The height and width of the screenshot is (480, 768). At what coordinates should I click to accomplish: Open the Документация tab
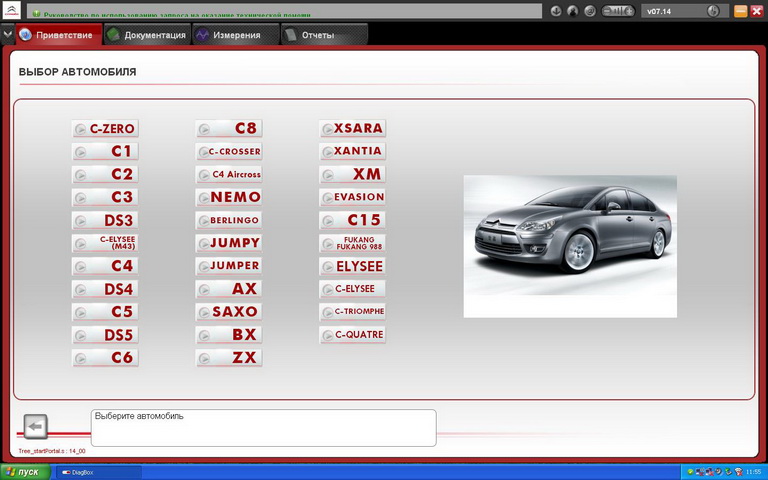pos(147,35)
